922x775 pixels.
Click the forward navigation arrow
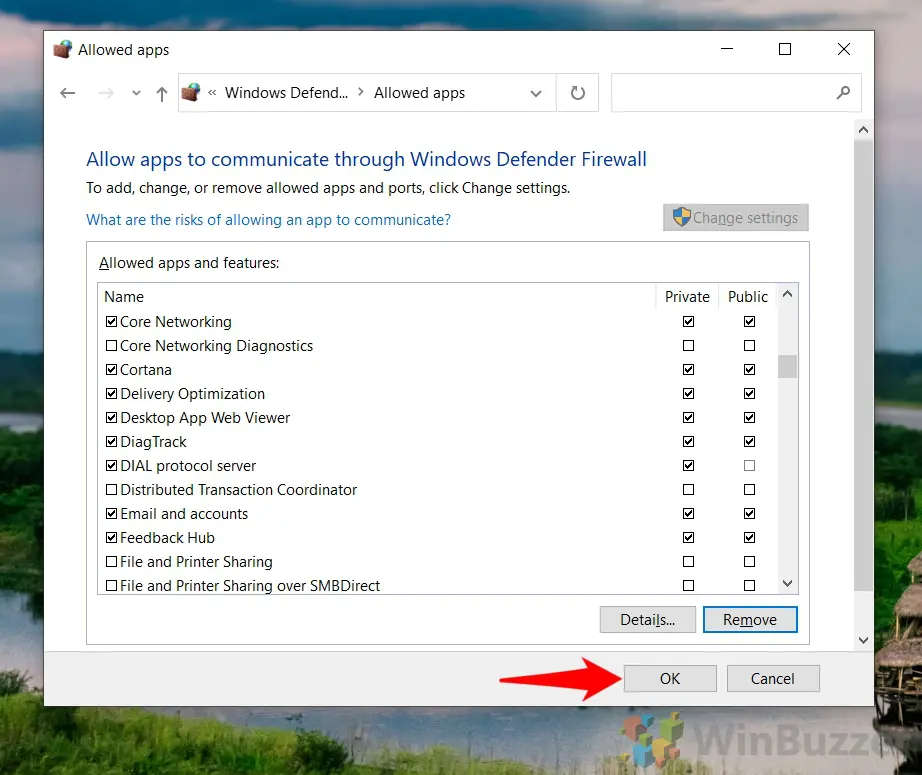(106, 93)
